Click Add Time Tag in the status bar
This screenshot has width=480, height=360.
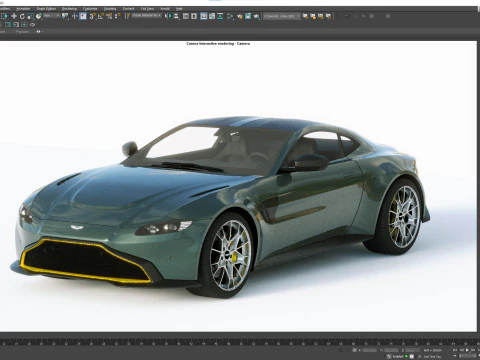[x=432, y=356]
